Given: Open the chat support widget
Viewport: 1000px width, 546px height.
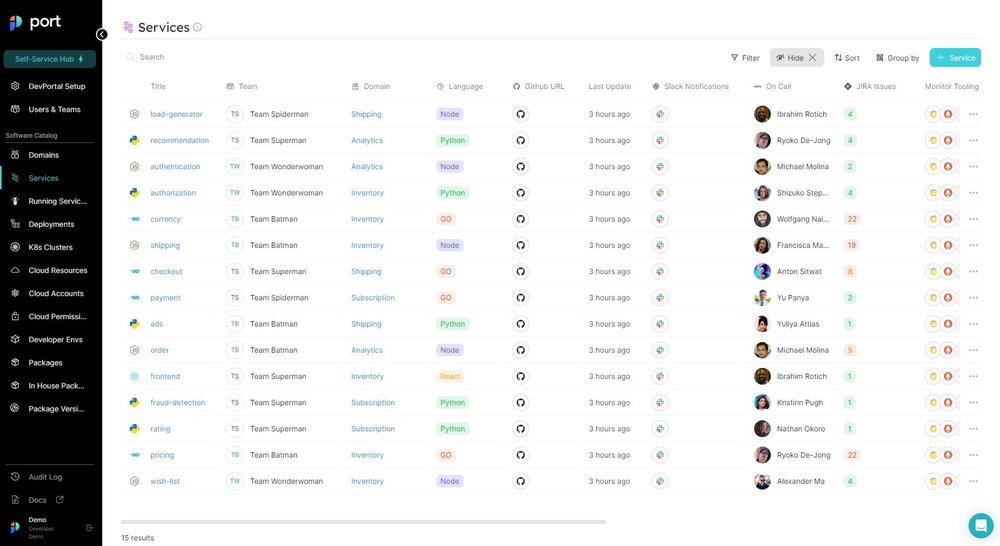Looking at the screenshot, I should [980, 526].
